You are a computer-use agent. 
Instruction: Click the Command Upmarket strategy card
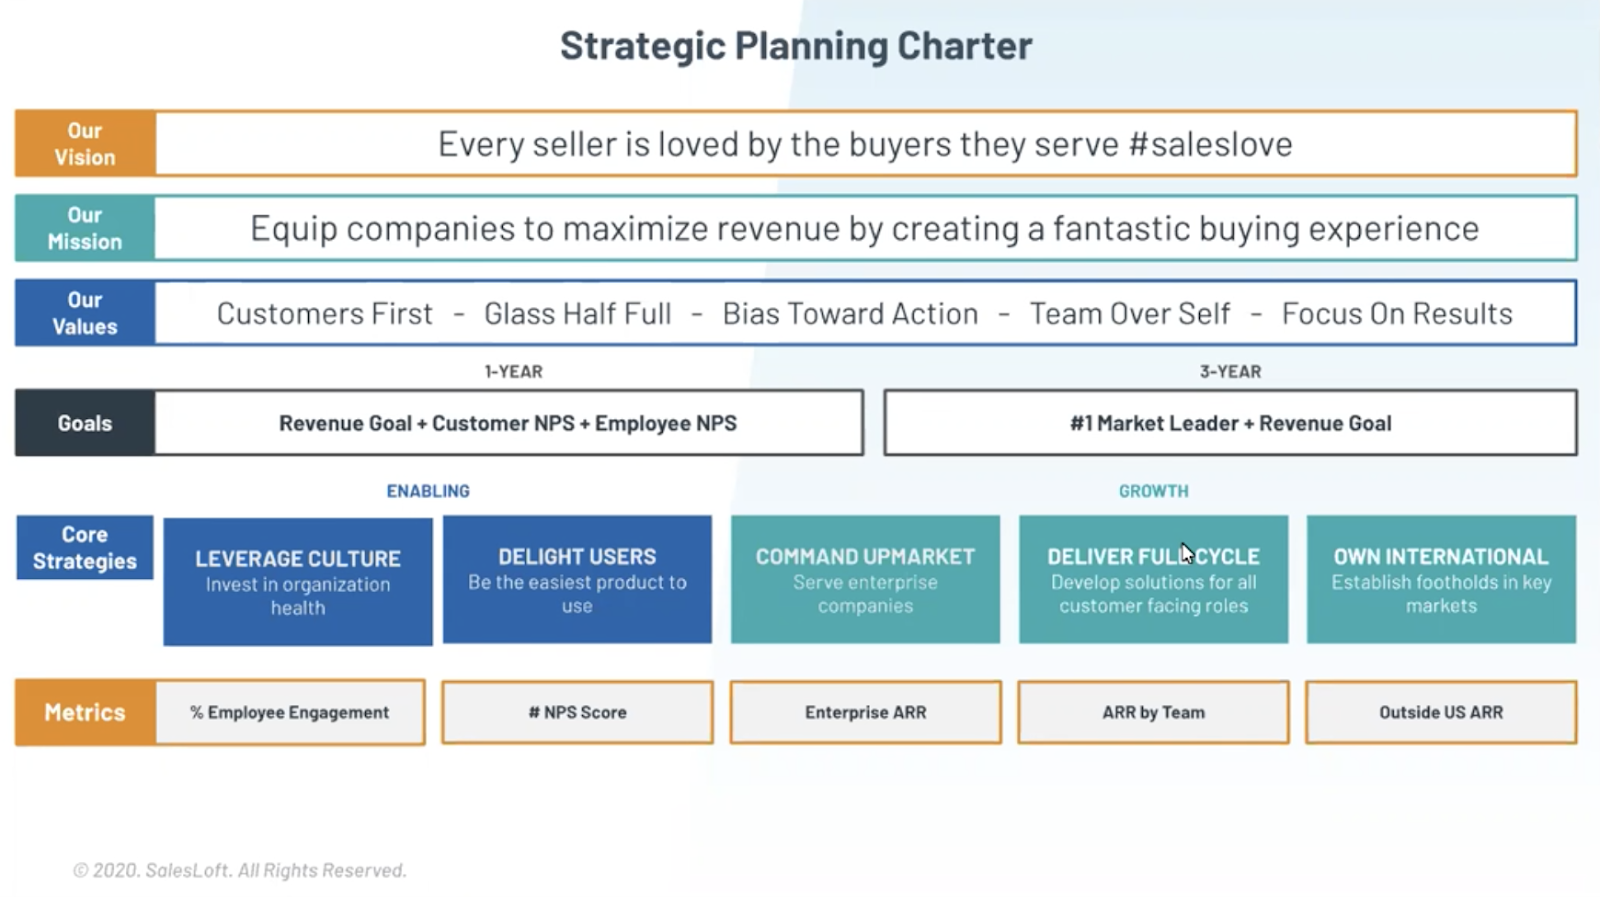(x=865, y=580)
